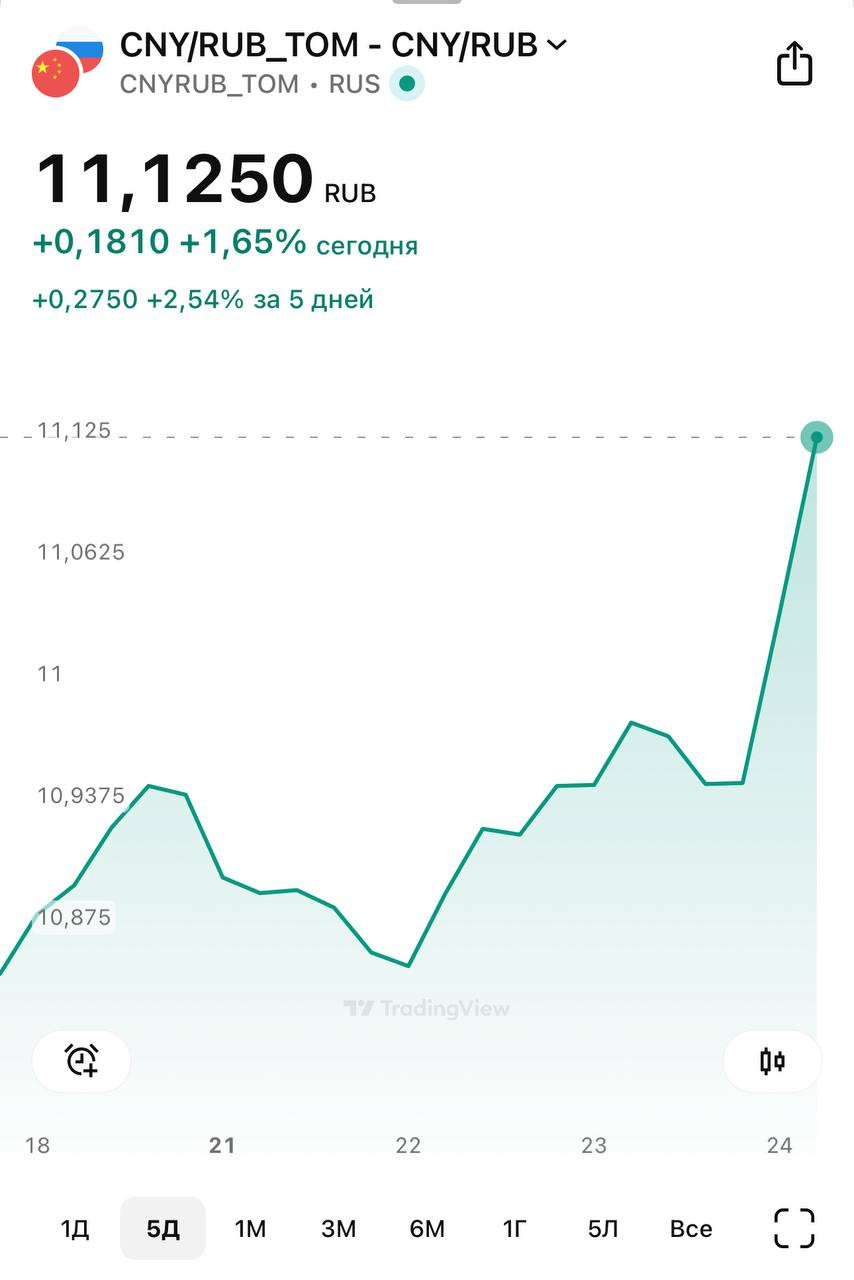The height and width of the screenshot is (1280, 854).
Task: Tap the 11,1250 RUB price
Action: coord(205,182)
